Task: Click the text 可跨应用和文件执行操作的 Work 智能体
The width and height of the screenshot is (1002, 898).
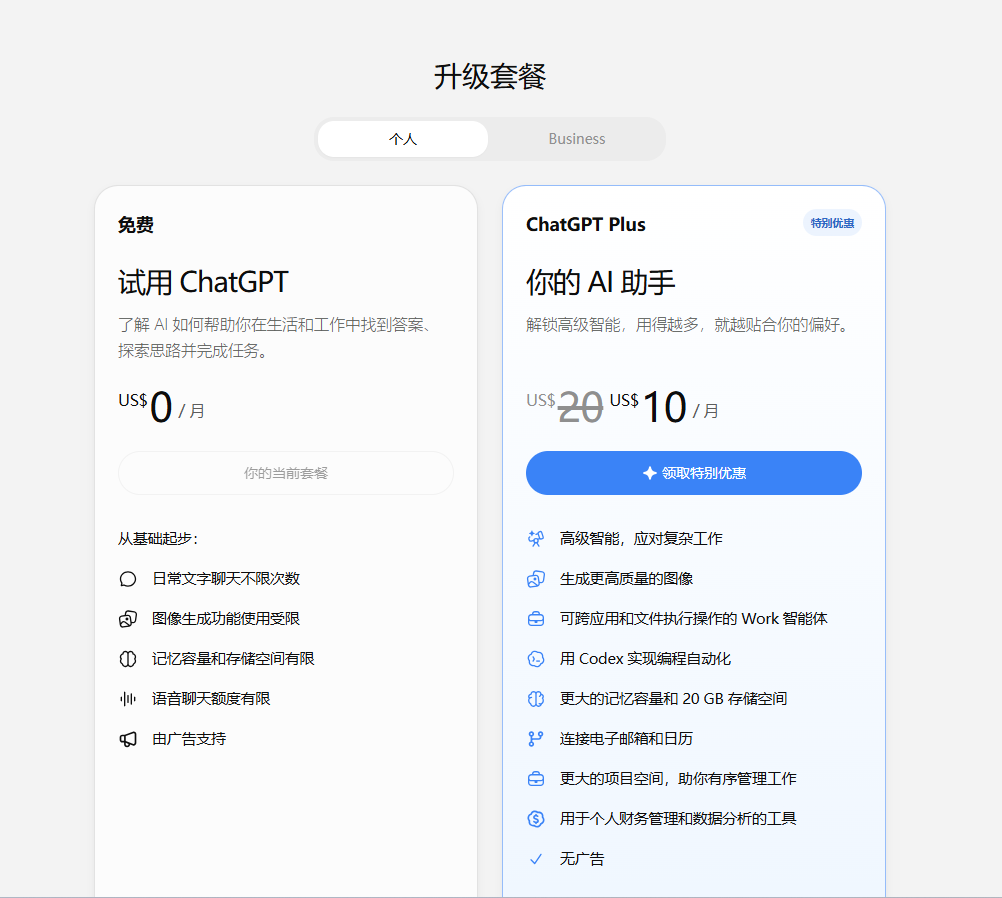Action: (693, 619)
